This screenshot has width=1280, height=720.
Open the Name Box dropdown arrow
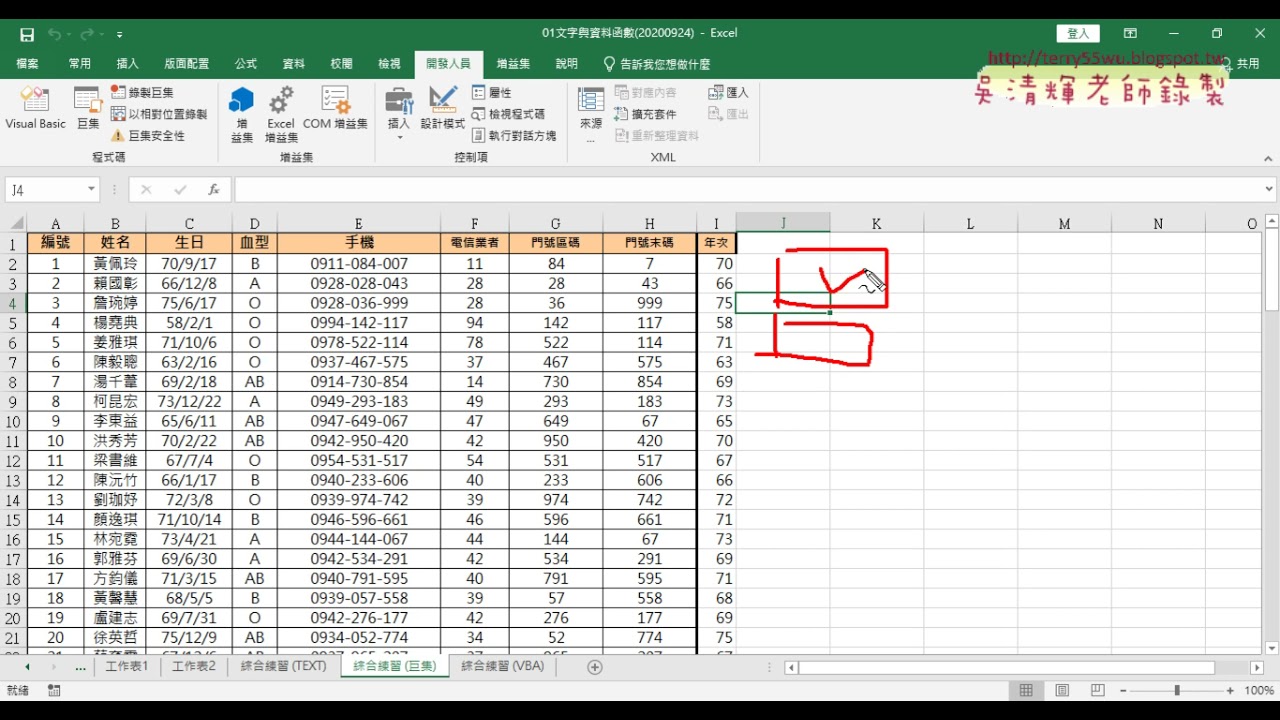pos(92,189)
